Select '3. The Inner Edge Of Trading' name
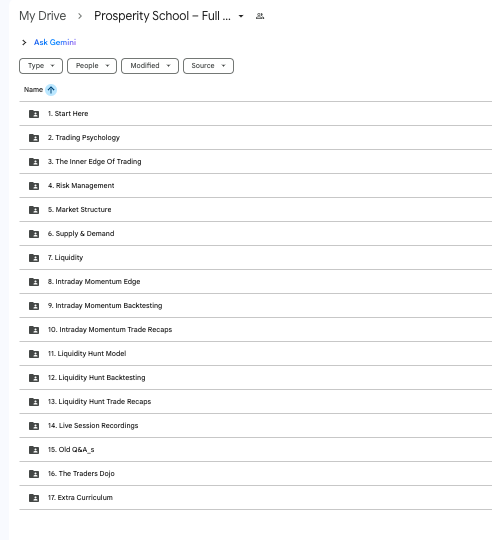The width and height of the screenshot is (492, 540). [94, 162]
